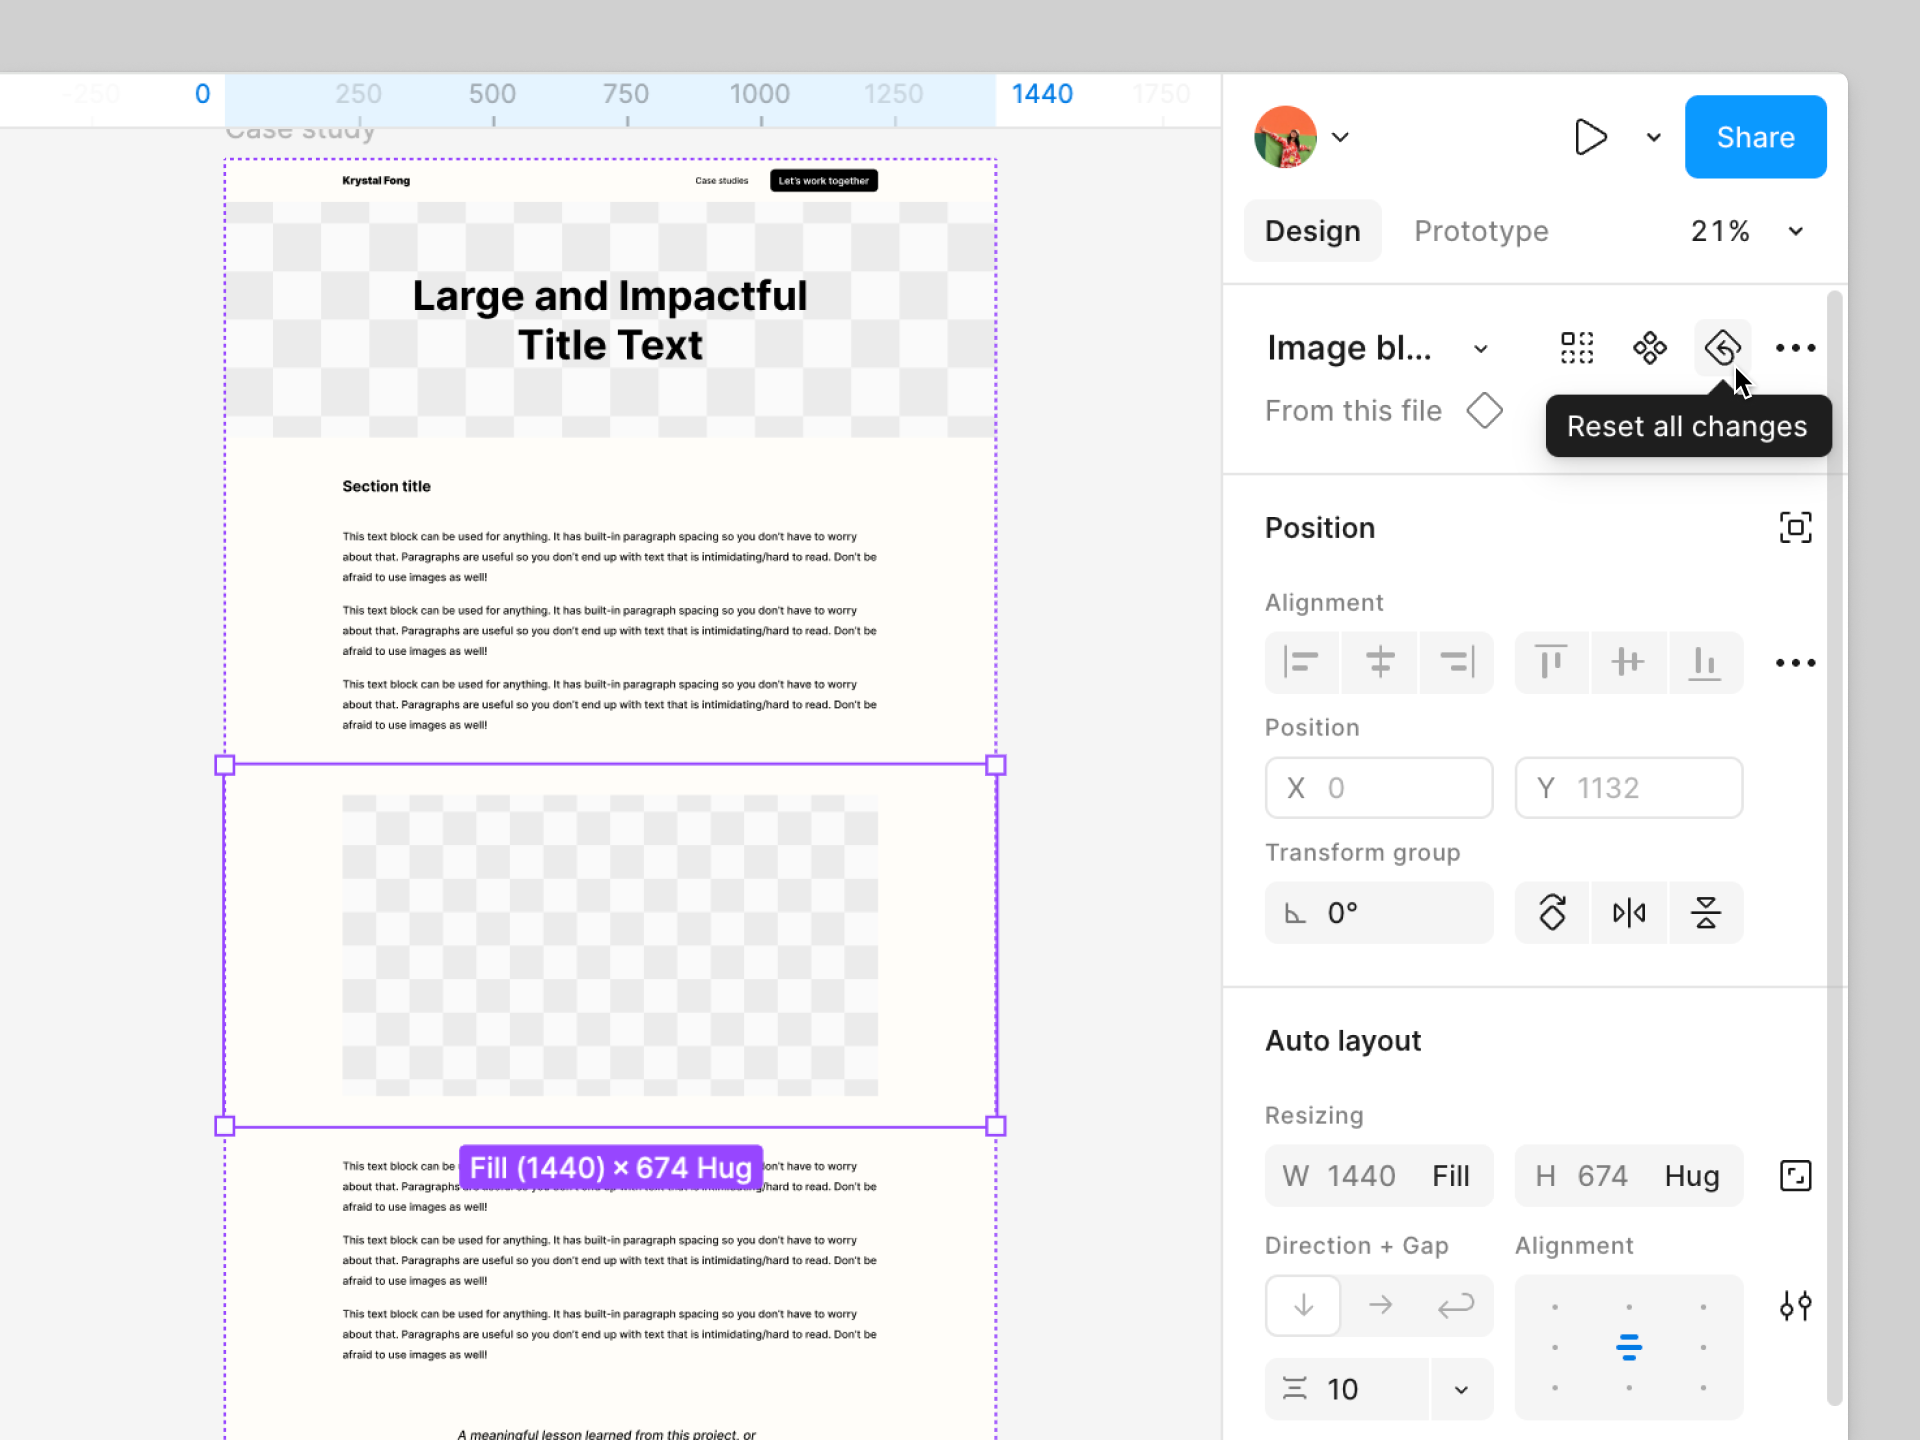
Task: Click the Flip horizontal icon
Action: (1628, 913)
